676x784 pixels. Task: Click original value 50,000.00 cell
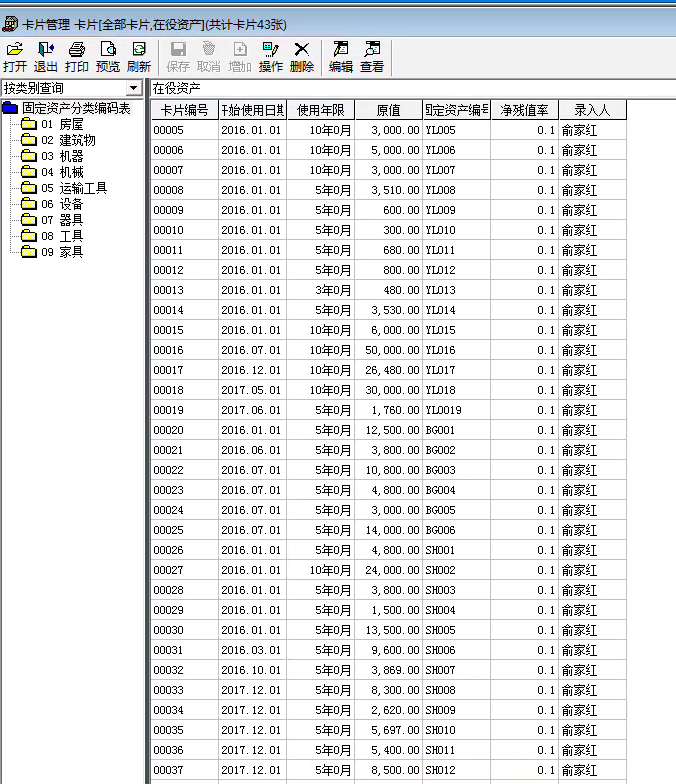(x=388, y=350)
